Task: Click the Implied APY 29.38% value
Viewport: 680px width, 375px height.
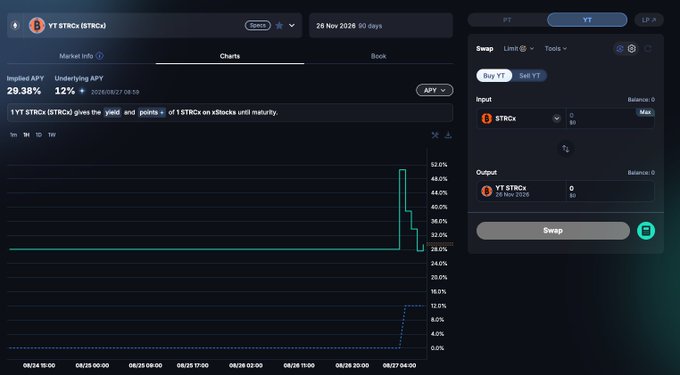Action: coord(24,91)
